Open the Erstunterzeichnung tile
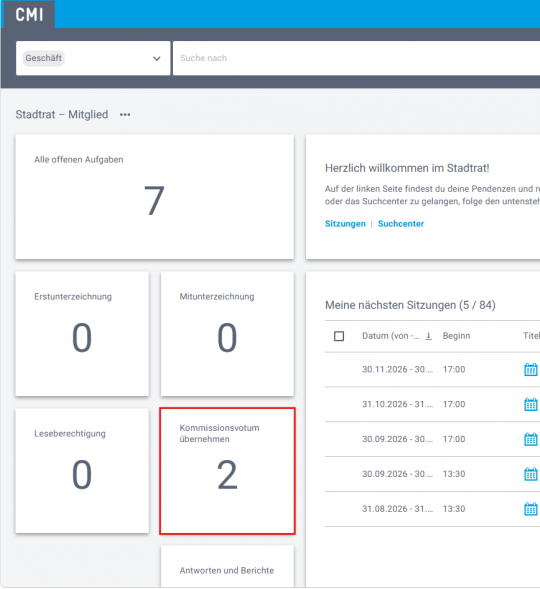Viewport: 540px width, 589px height. click(82, 334)
